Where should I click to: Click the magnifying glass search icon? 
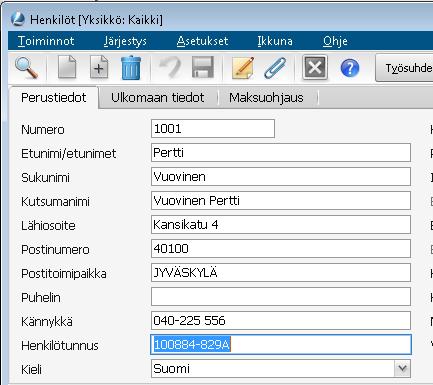pyautogui.click(x=26, y=68)
